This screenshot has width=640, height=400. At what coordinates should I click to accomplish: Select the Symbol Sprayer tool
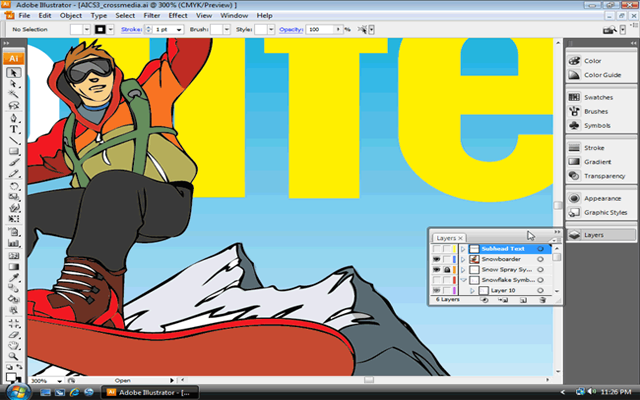point(13,232)
